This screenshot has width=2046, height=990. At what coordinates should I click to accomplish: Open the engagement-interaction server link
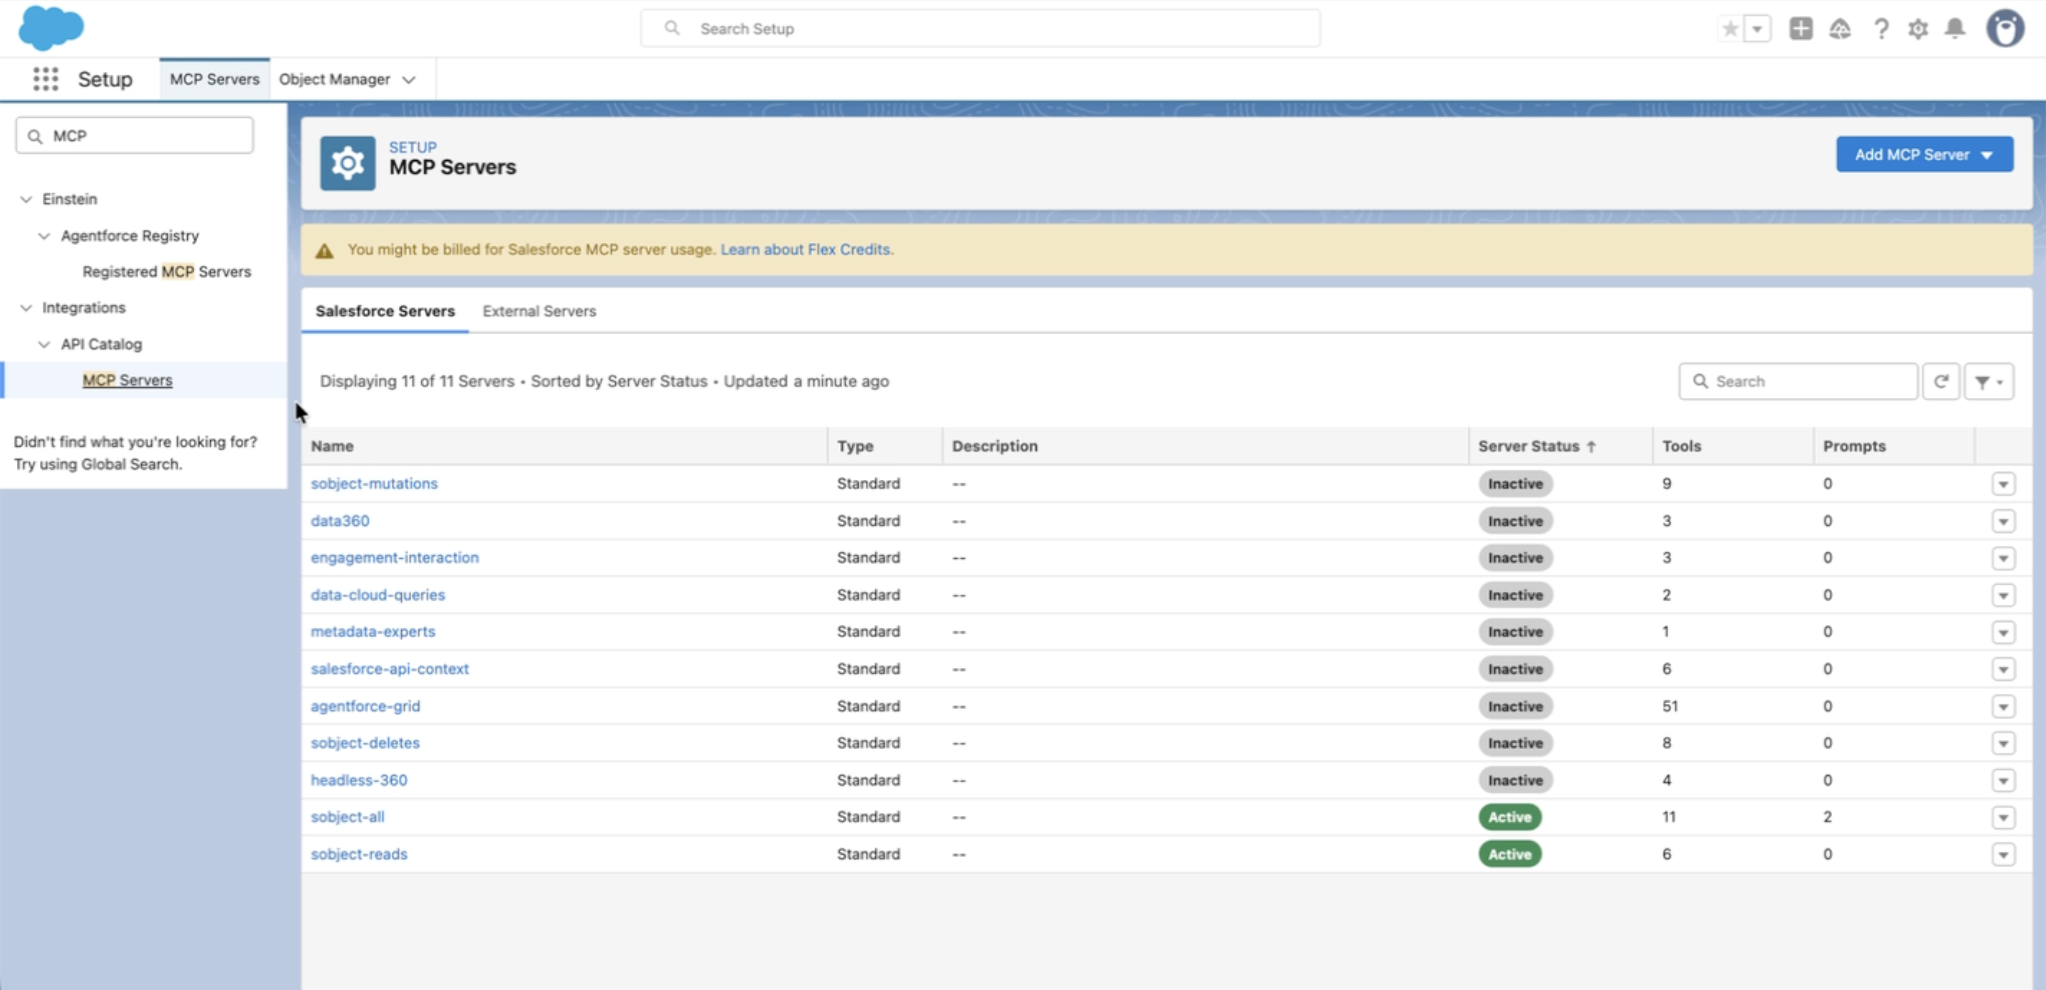pyautogui.click(x=395, y=557)
